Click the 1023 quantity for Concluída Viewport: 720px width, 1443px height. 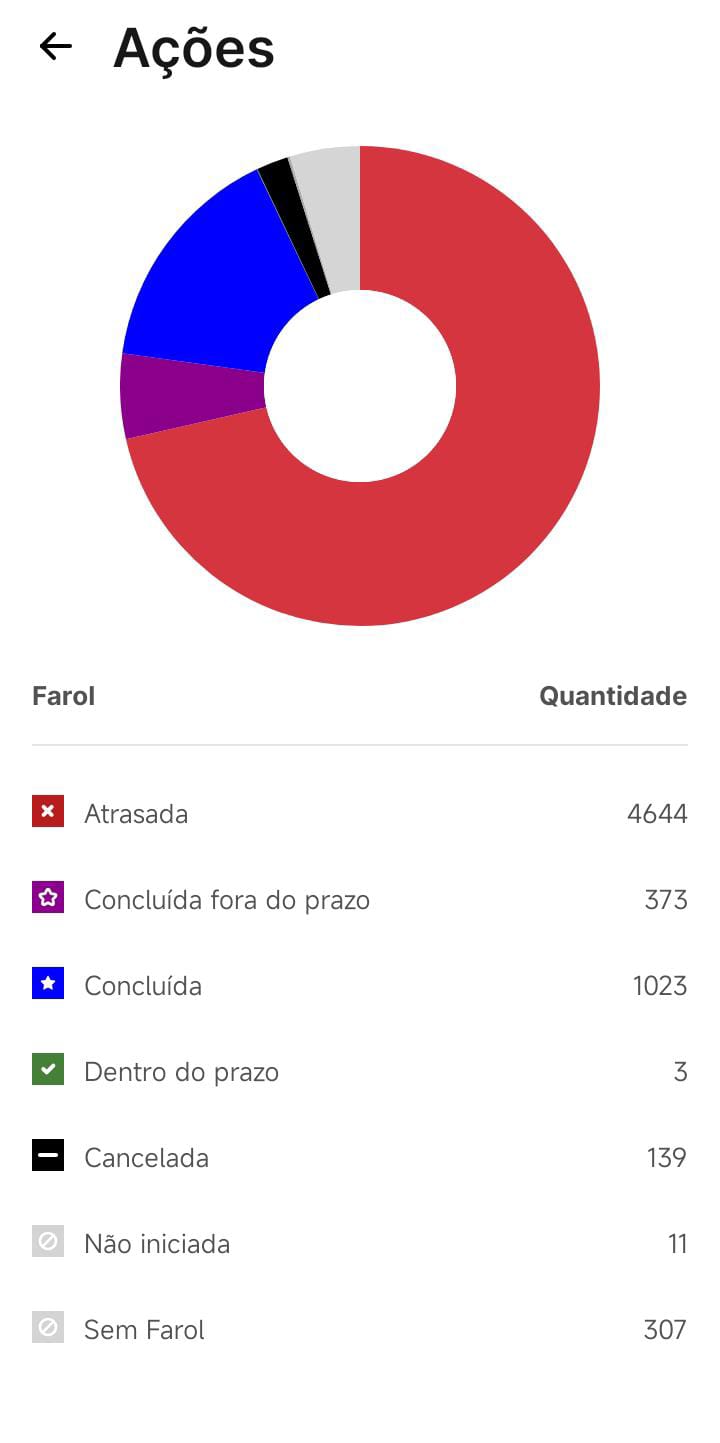660,986
